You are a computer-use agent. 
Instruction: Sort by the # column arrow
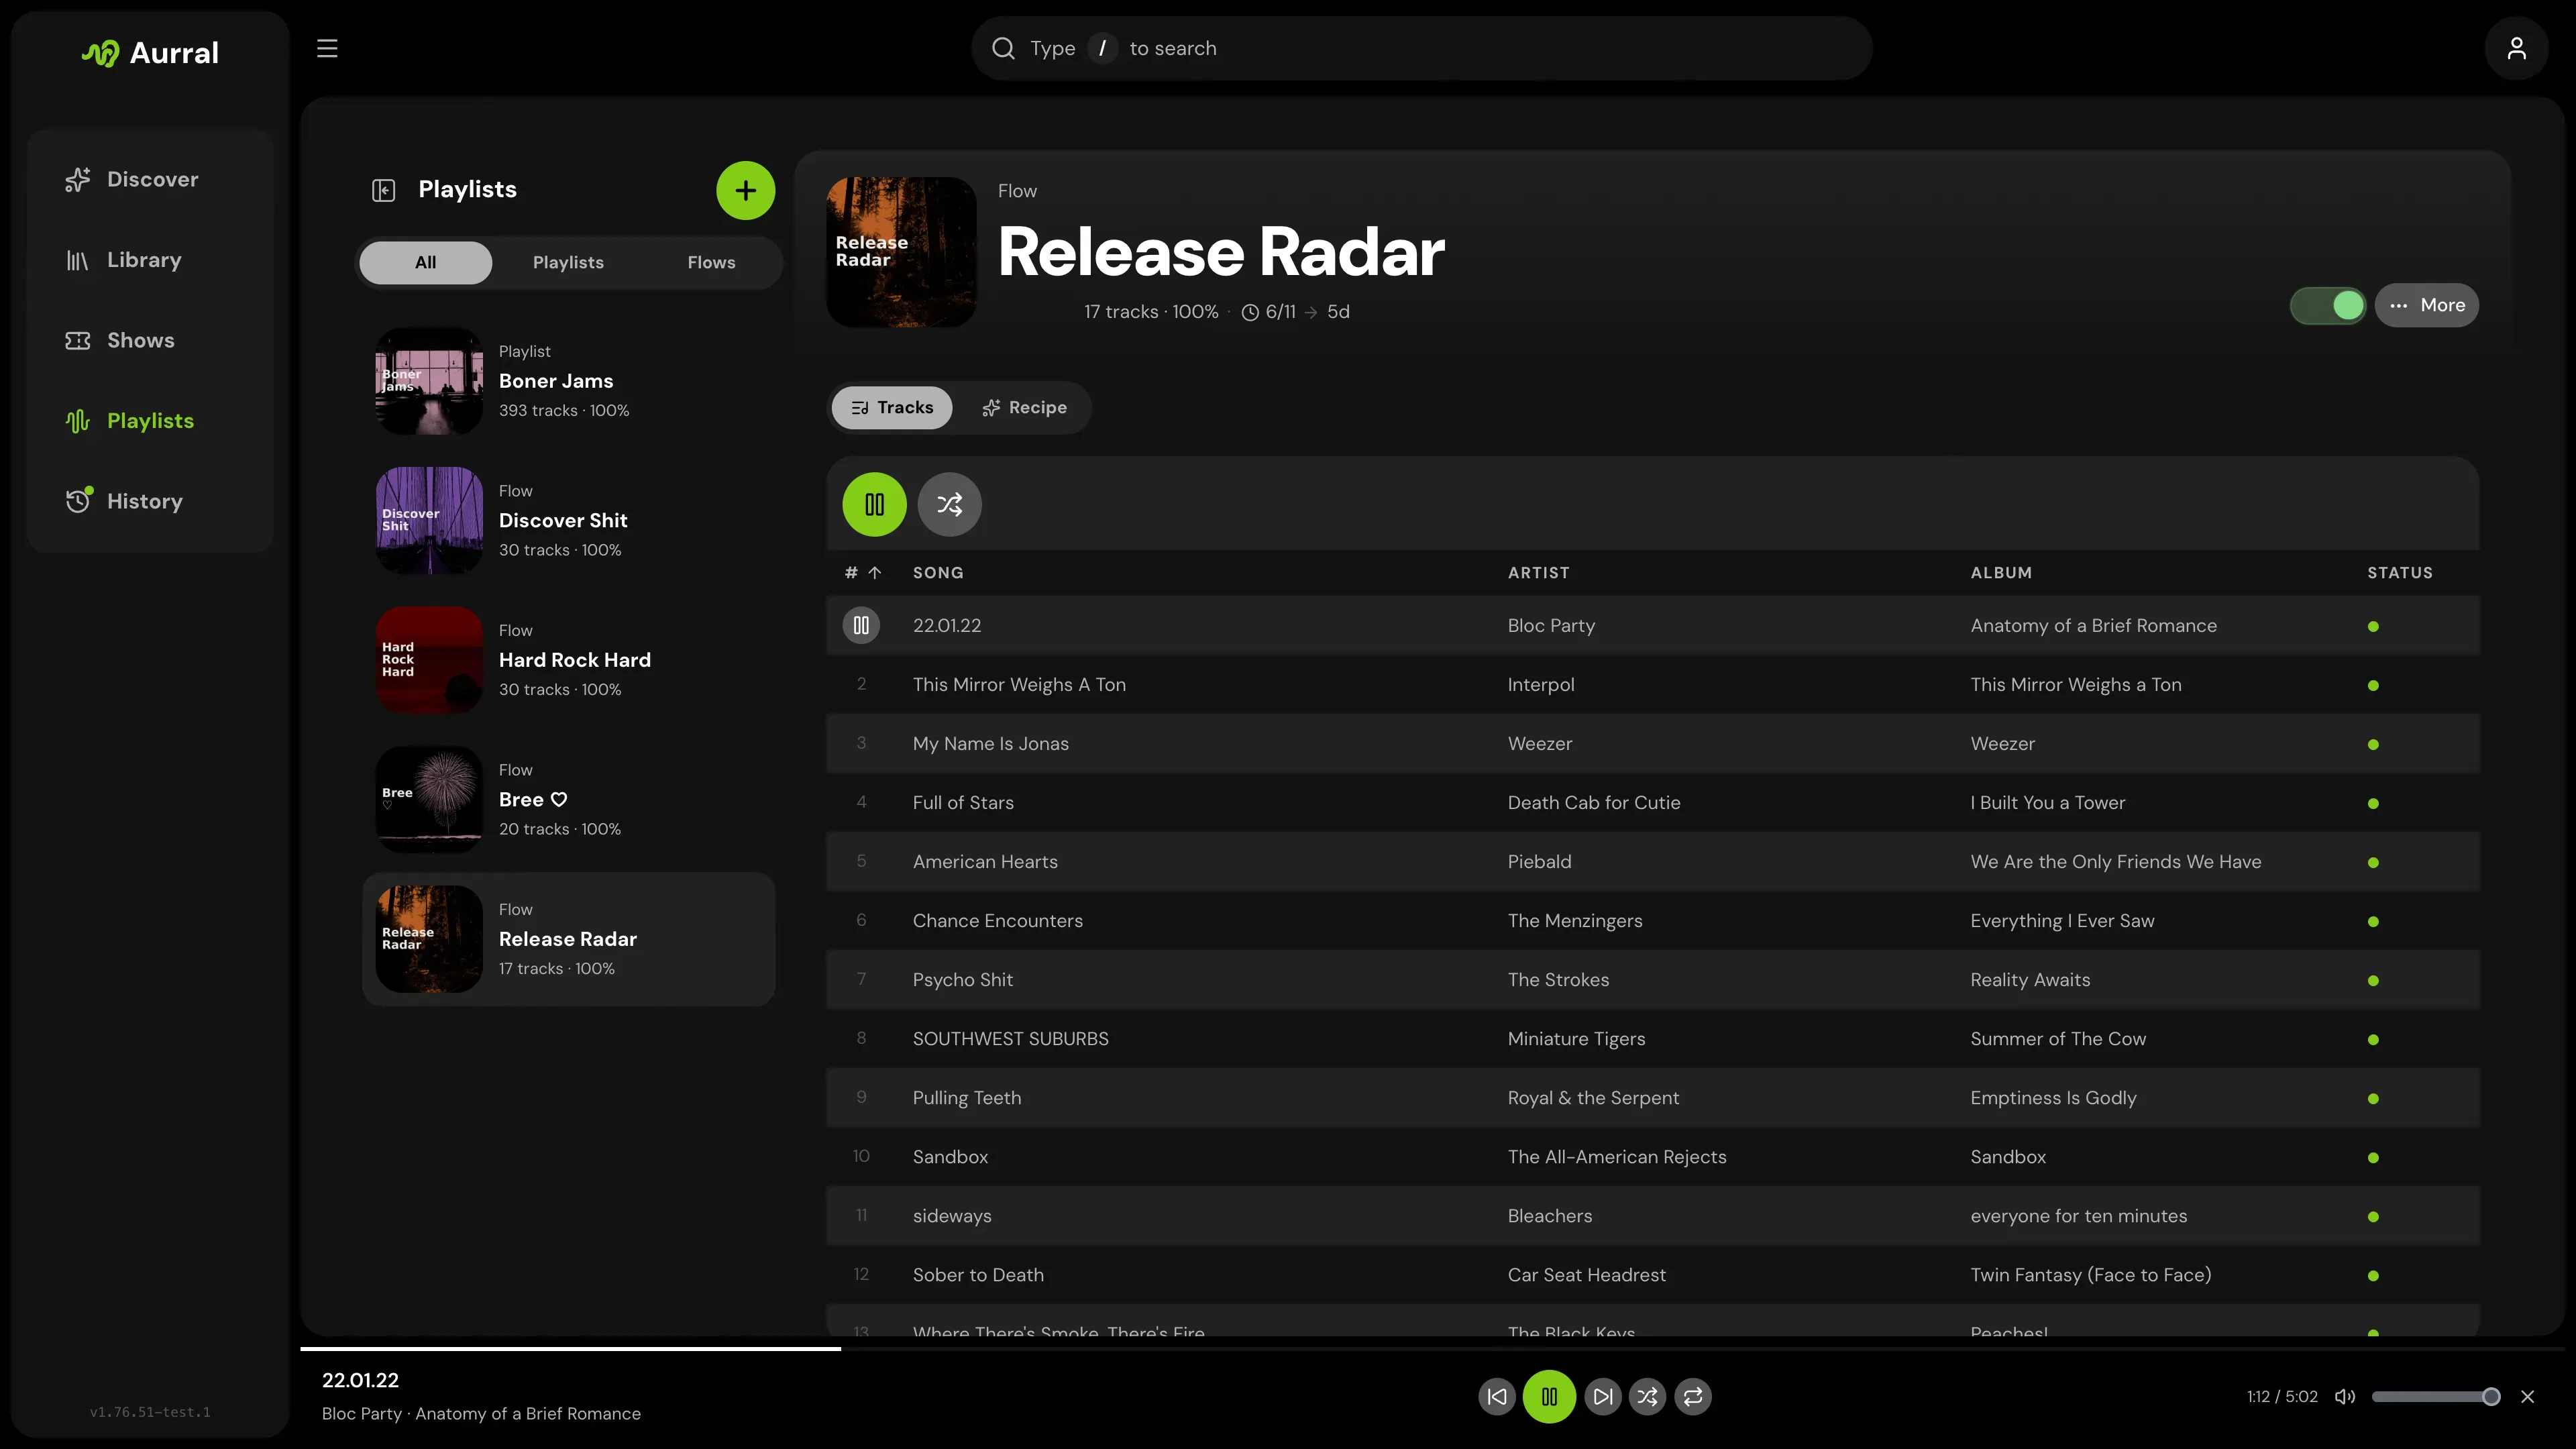(874, 573)
